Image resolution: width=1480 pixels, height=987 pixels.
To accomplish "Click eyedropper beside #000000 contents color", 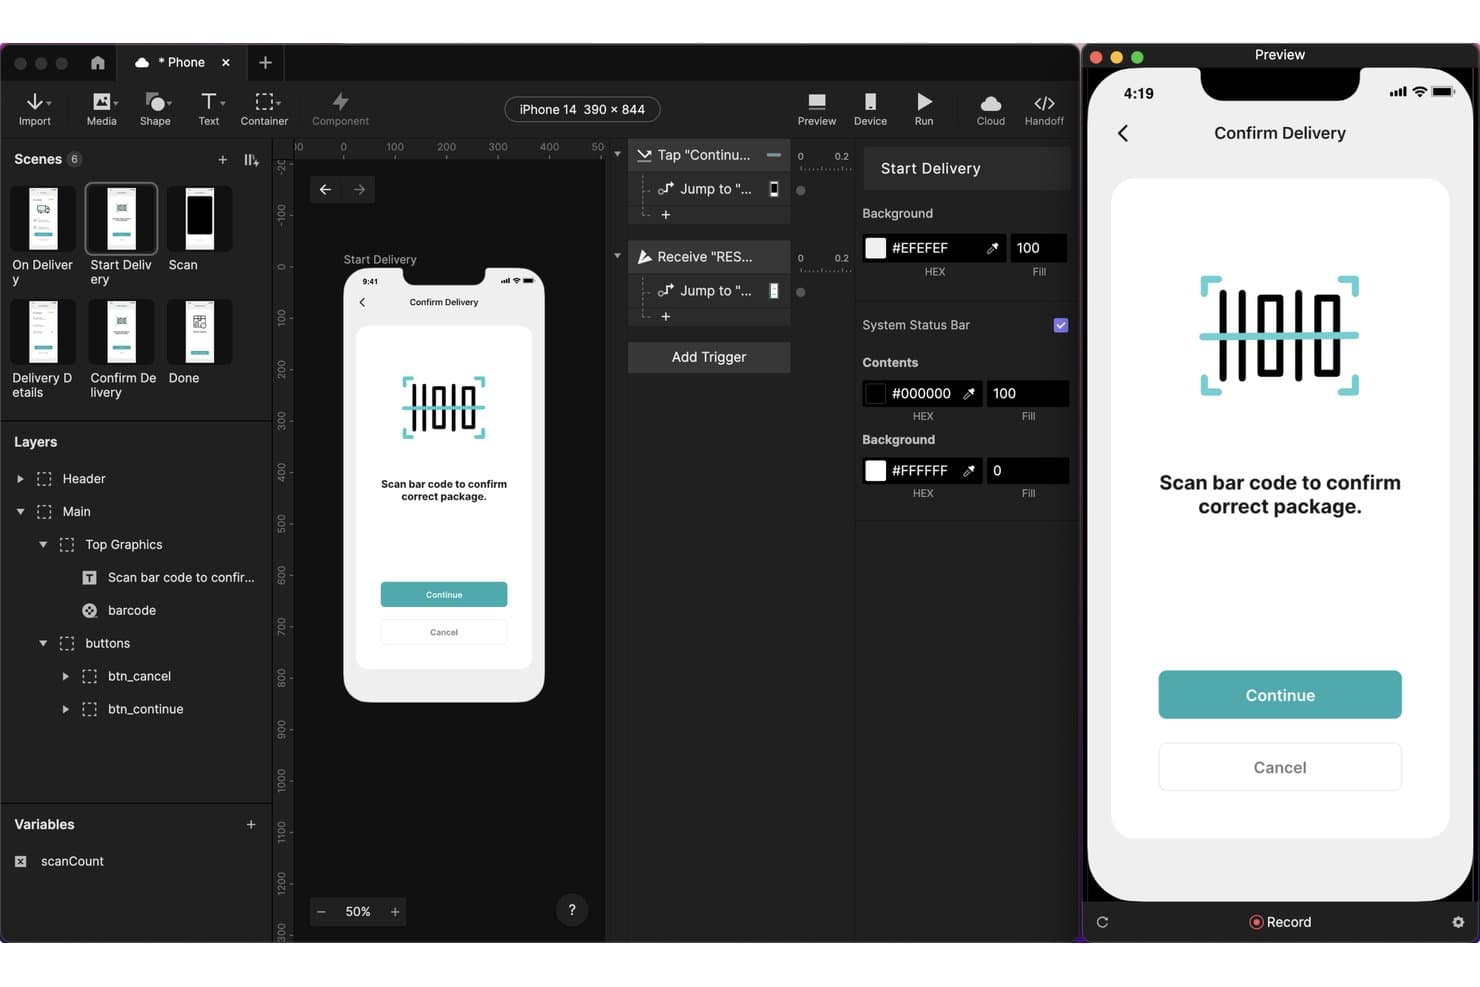I will (968, 394).
